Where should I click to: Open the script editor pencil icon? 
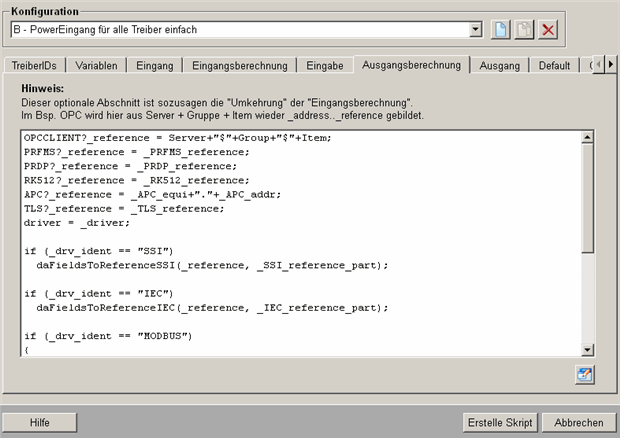click(585, 374)
